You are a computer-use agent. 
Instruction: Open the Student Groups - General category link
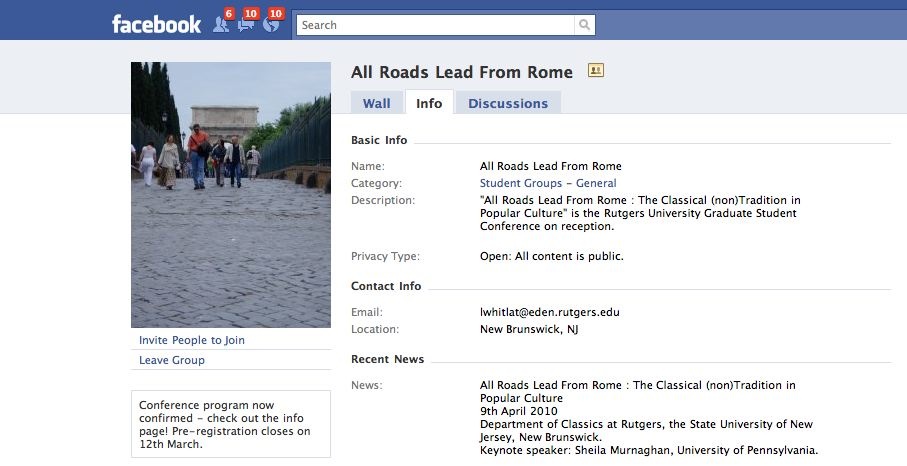coord(548,183)
